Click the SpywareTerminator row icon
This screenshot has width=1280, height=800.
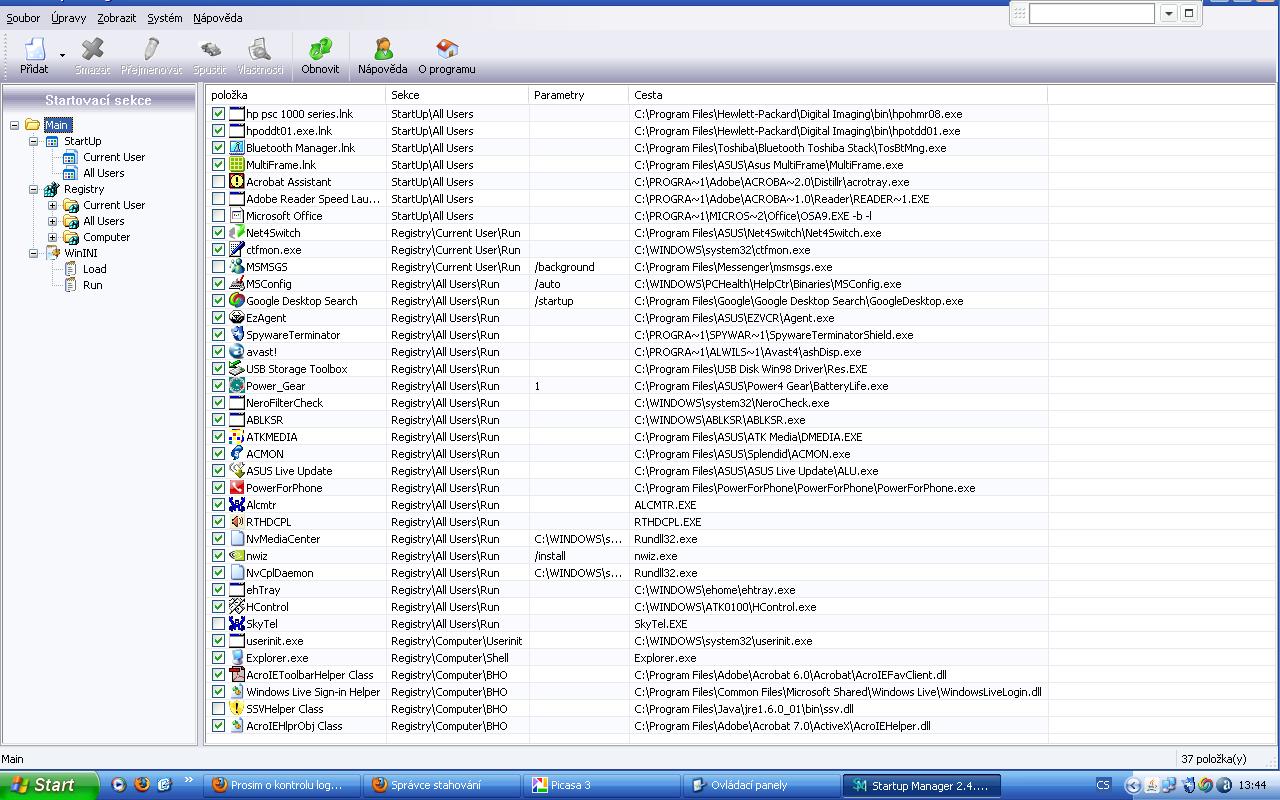click(237, 335)
